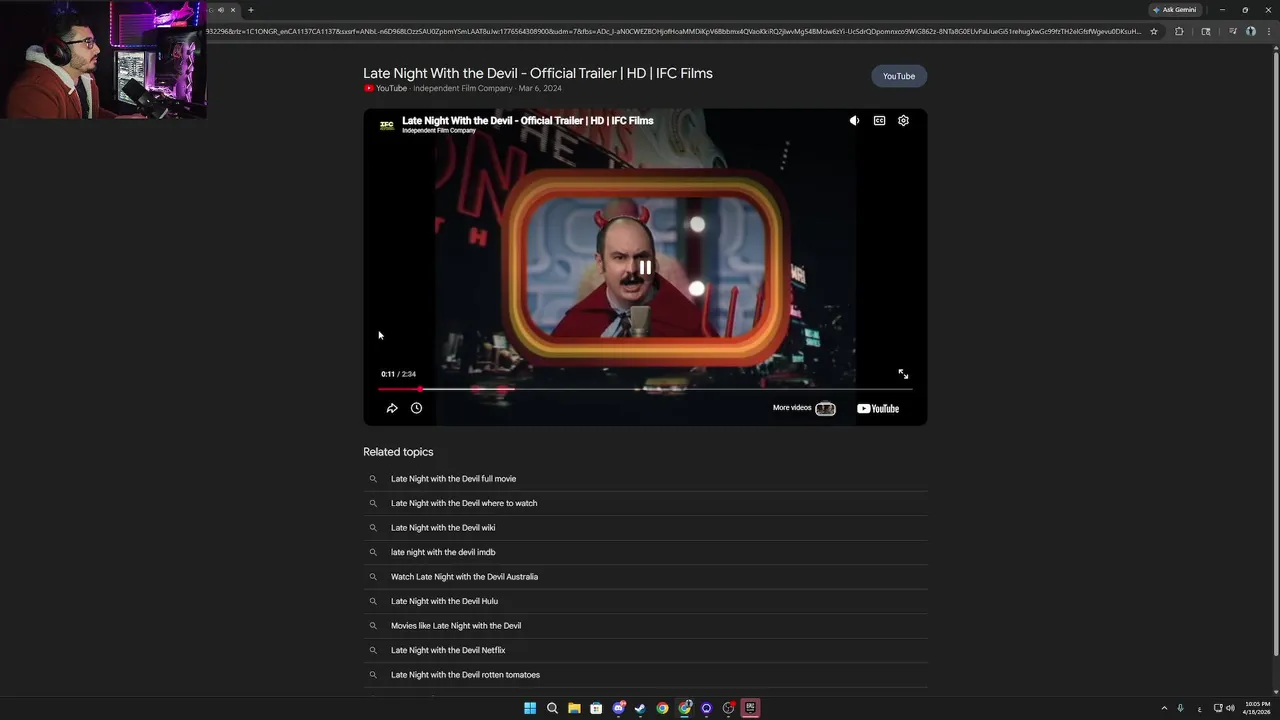Search Watch Late Night with the Devil Australia
This screenshot has height=720, width=1280.
click(645, 577)
